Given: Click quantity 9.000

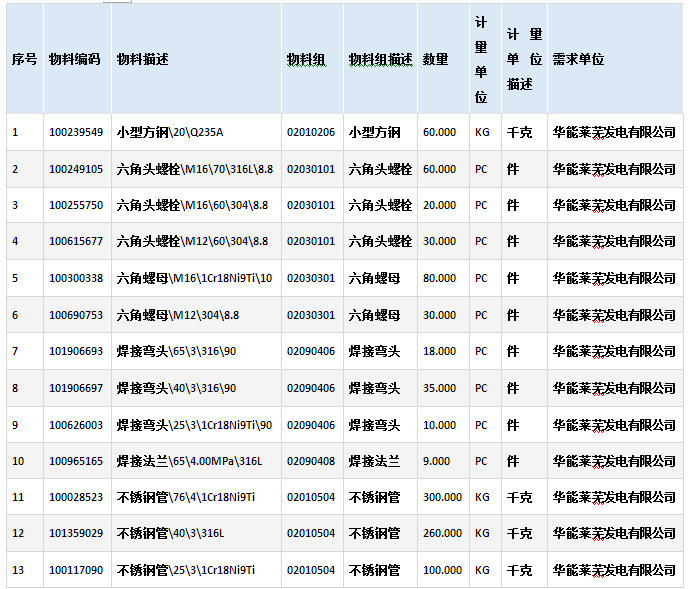Looking at the screenshot, I should click(x=436, y=462).
